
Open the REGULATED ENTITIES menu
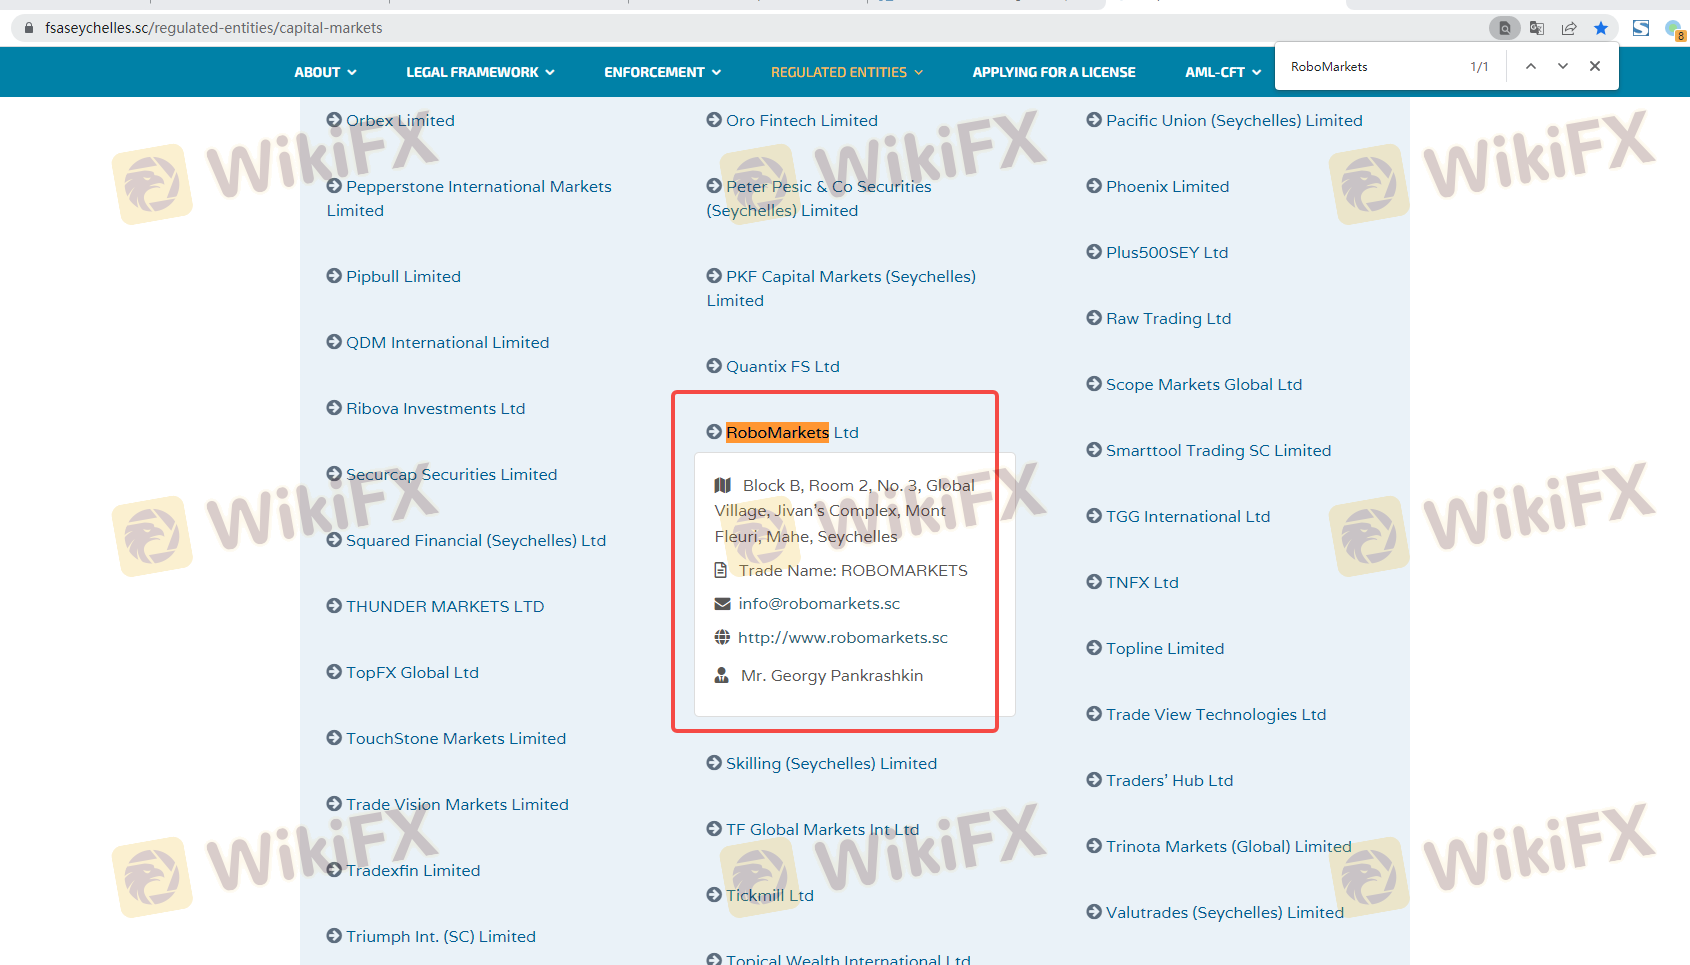click(846, 72)
